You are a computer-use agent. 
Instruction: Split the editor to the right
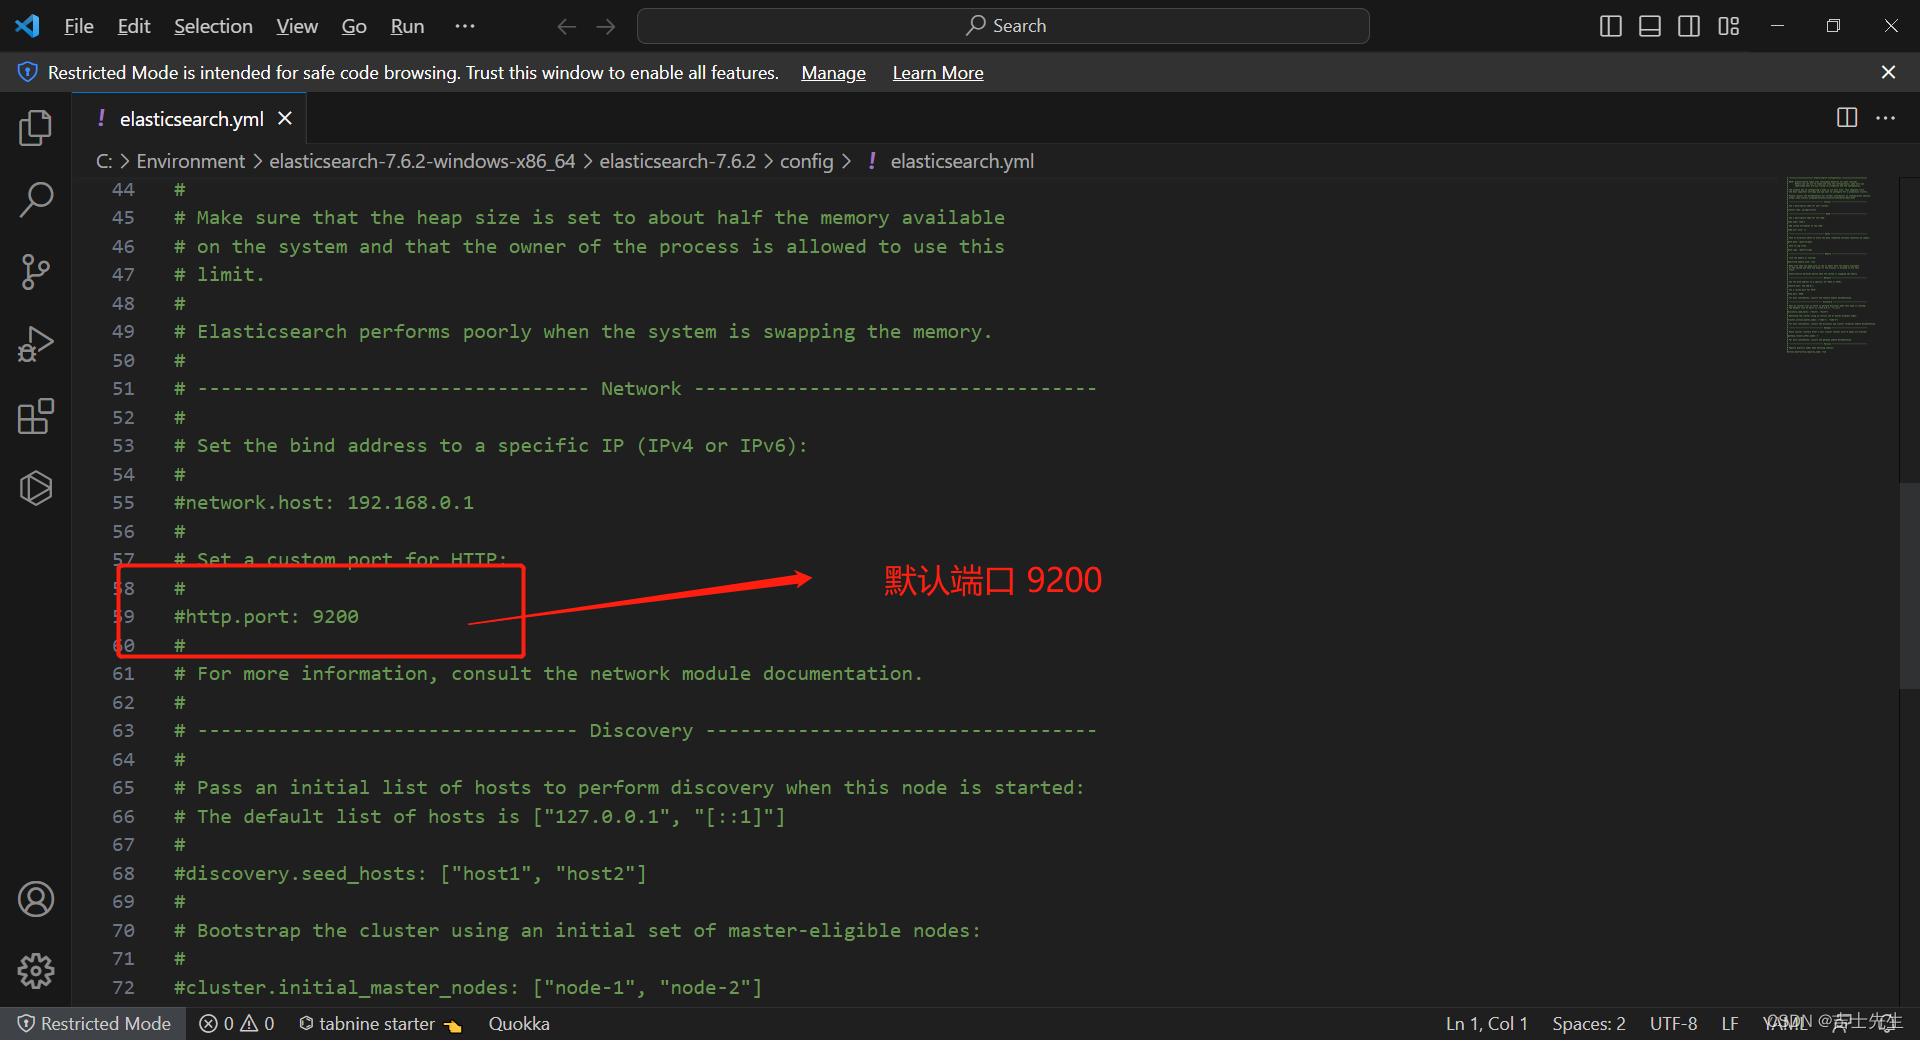coord(1847,118)
